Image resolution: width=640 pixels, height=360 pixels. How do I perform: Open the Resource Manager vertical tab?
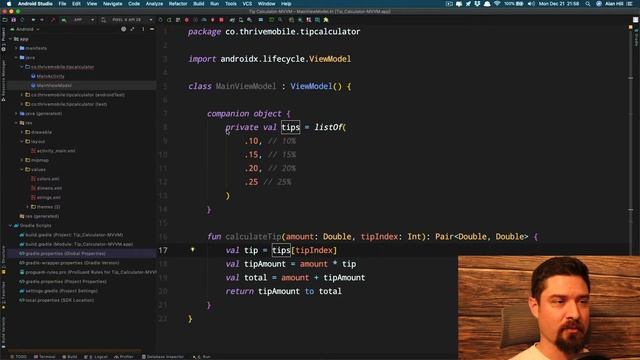3,80
